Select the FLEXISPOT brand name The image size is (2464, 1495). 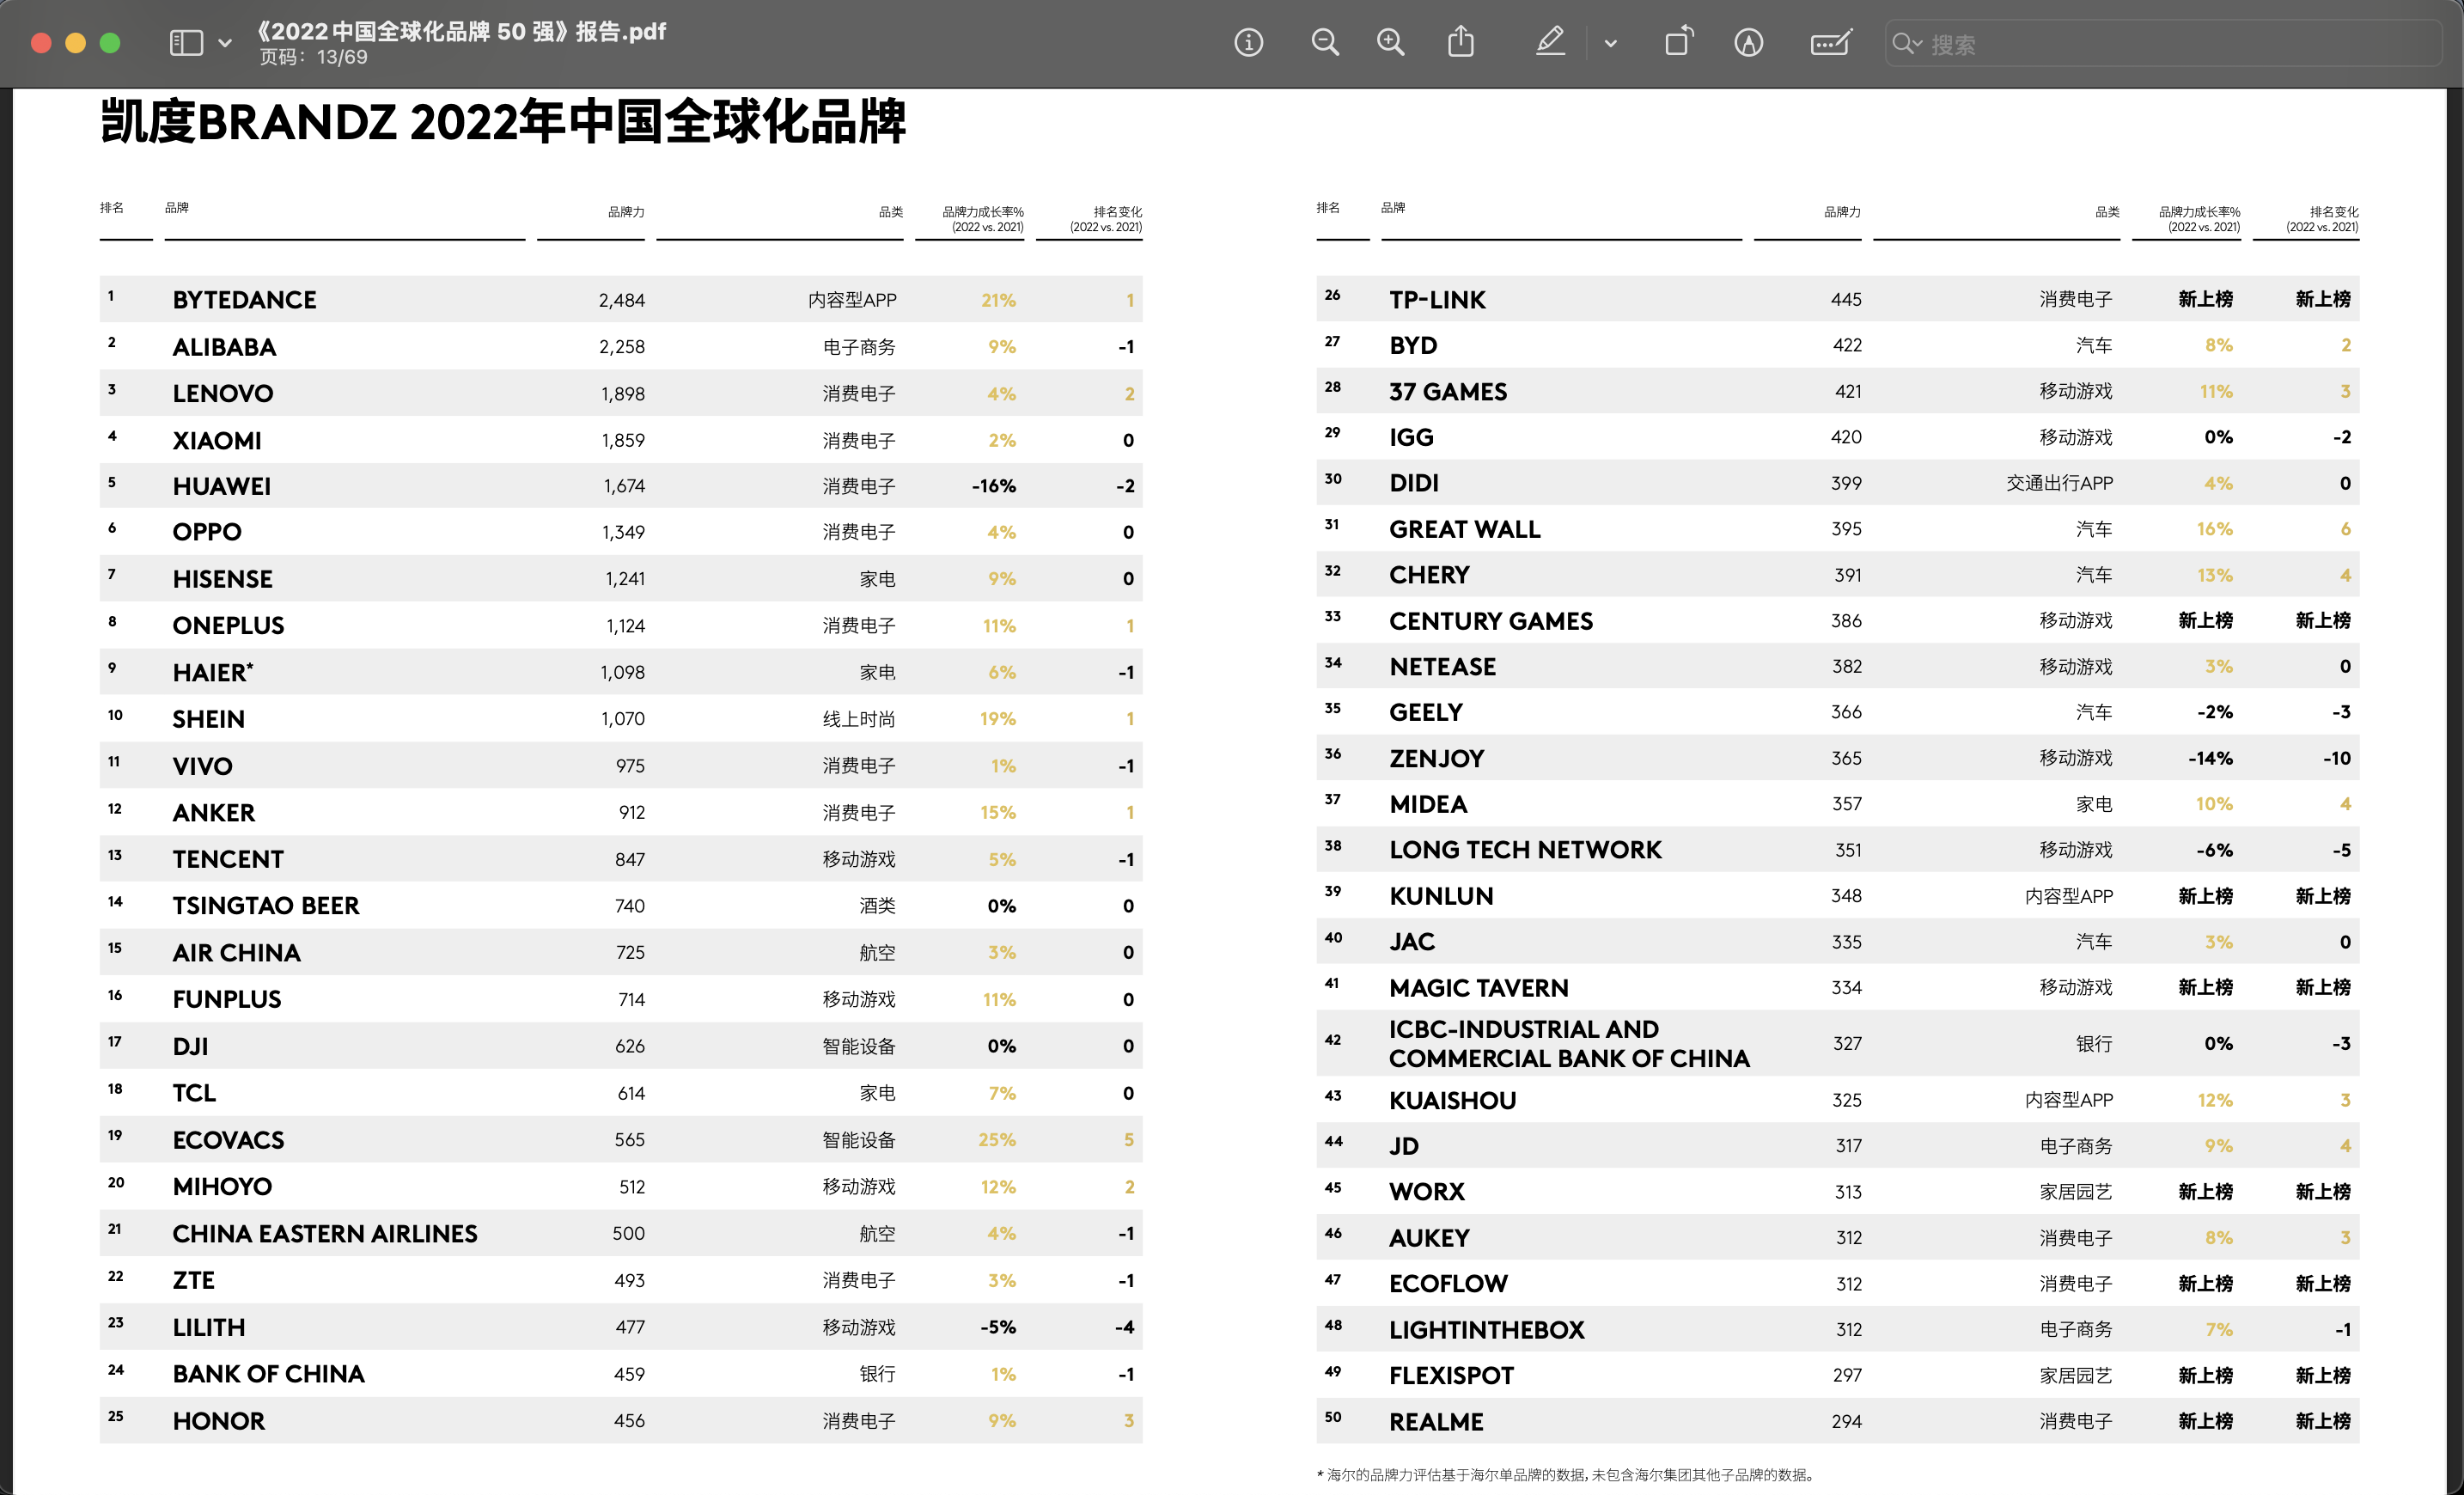[x=1451, y=1376]
